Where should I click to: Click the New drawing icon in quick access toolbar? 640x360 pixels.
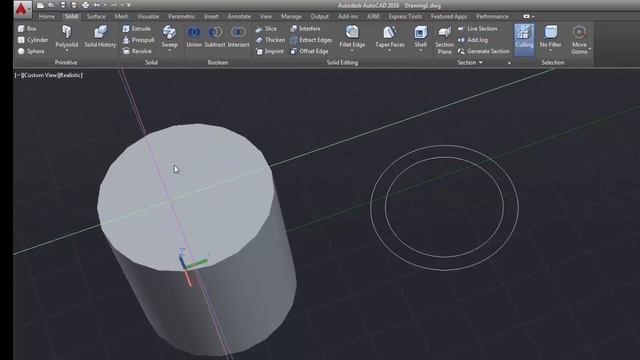[40, 5]
